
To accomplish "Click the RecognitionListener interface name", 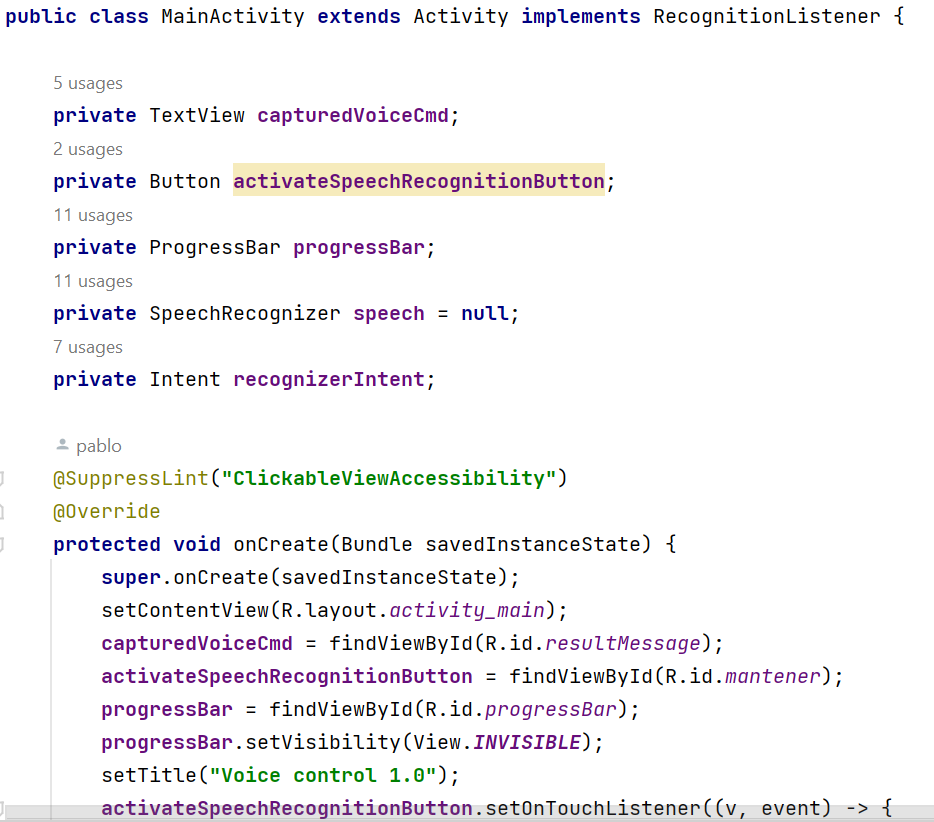I will [766, 16].
